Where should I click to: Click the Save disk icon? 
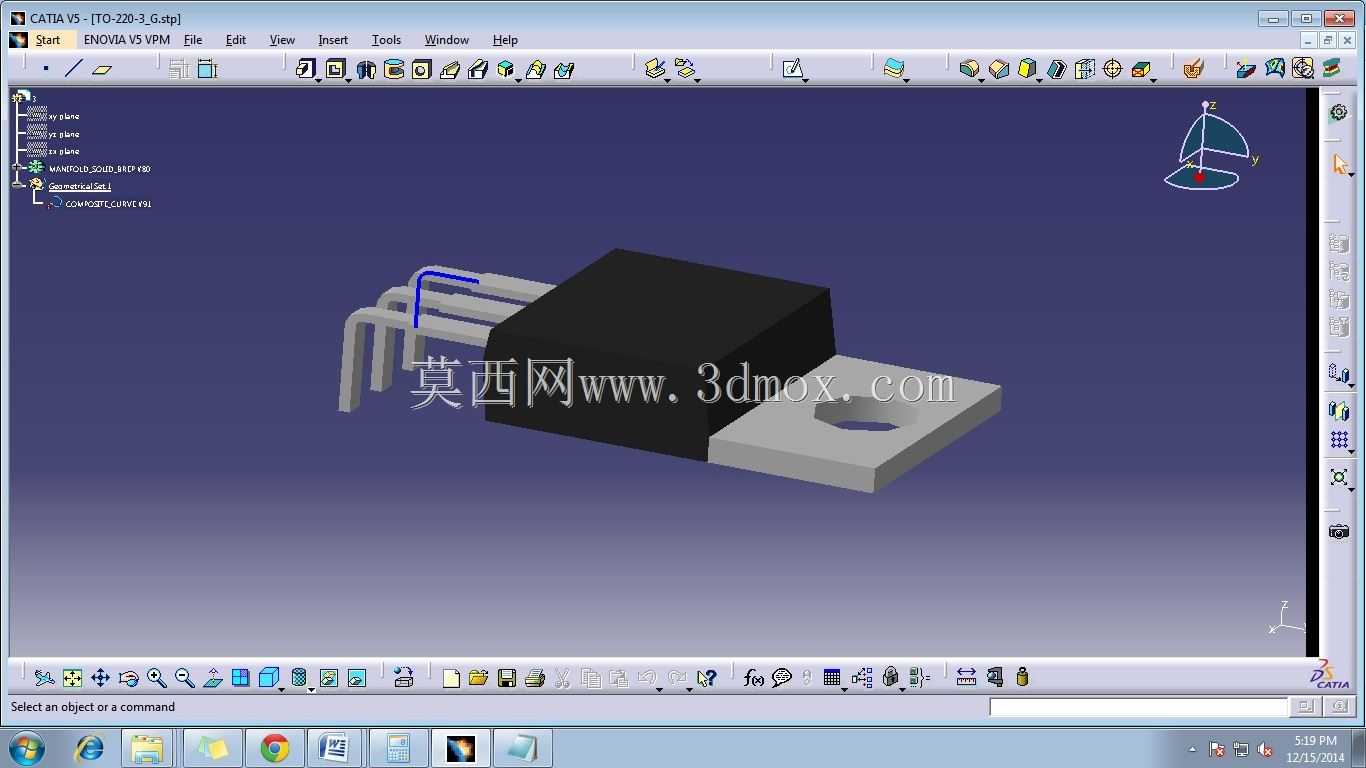pyautogui.click(x=507, y=678)
